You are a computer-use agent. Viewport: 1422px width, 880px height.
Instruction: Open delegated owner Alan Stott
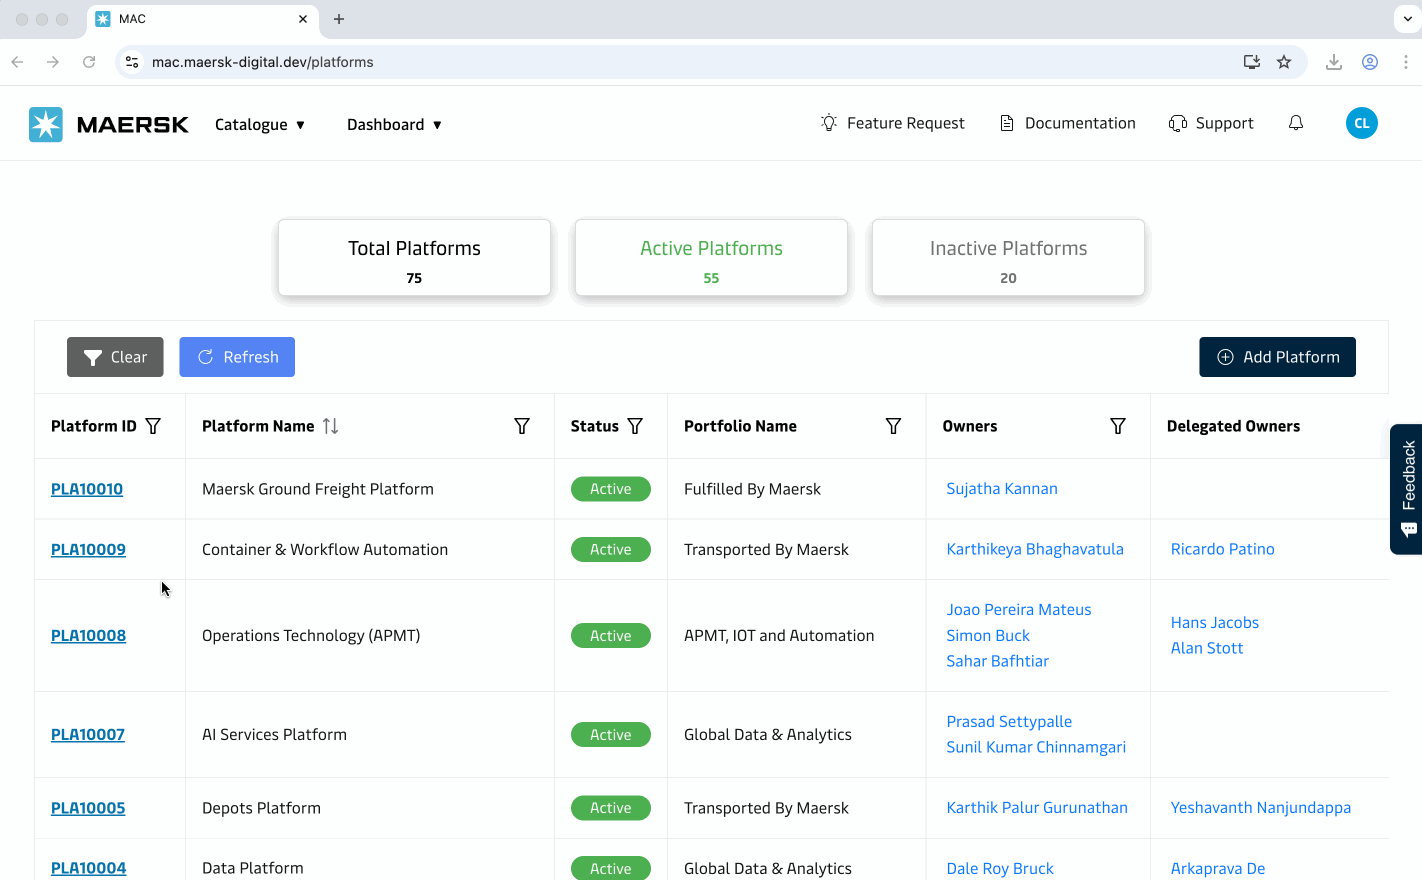pyautogui.click(x=1207, y=648)
